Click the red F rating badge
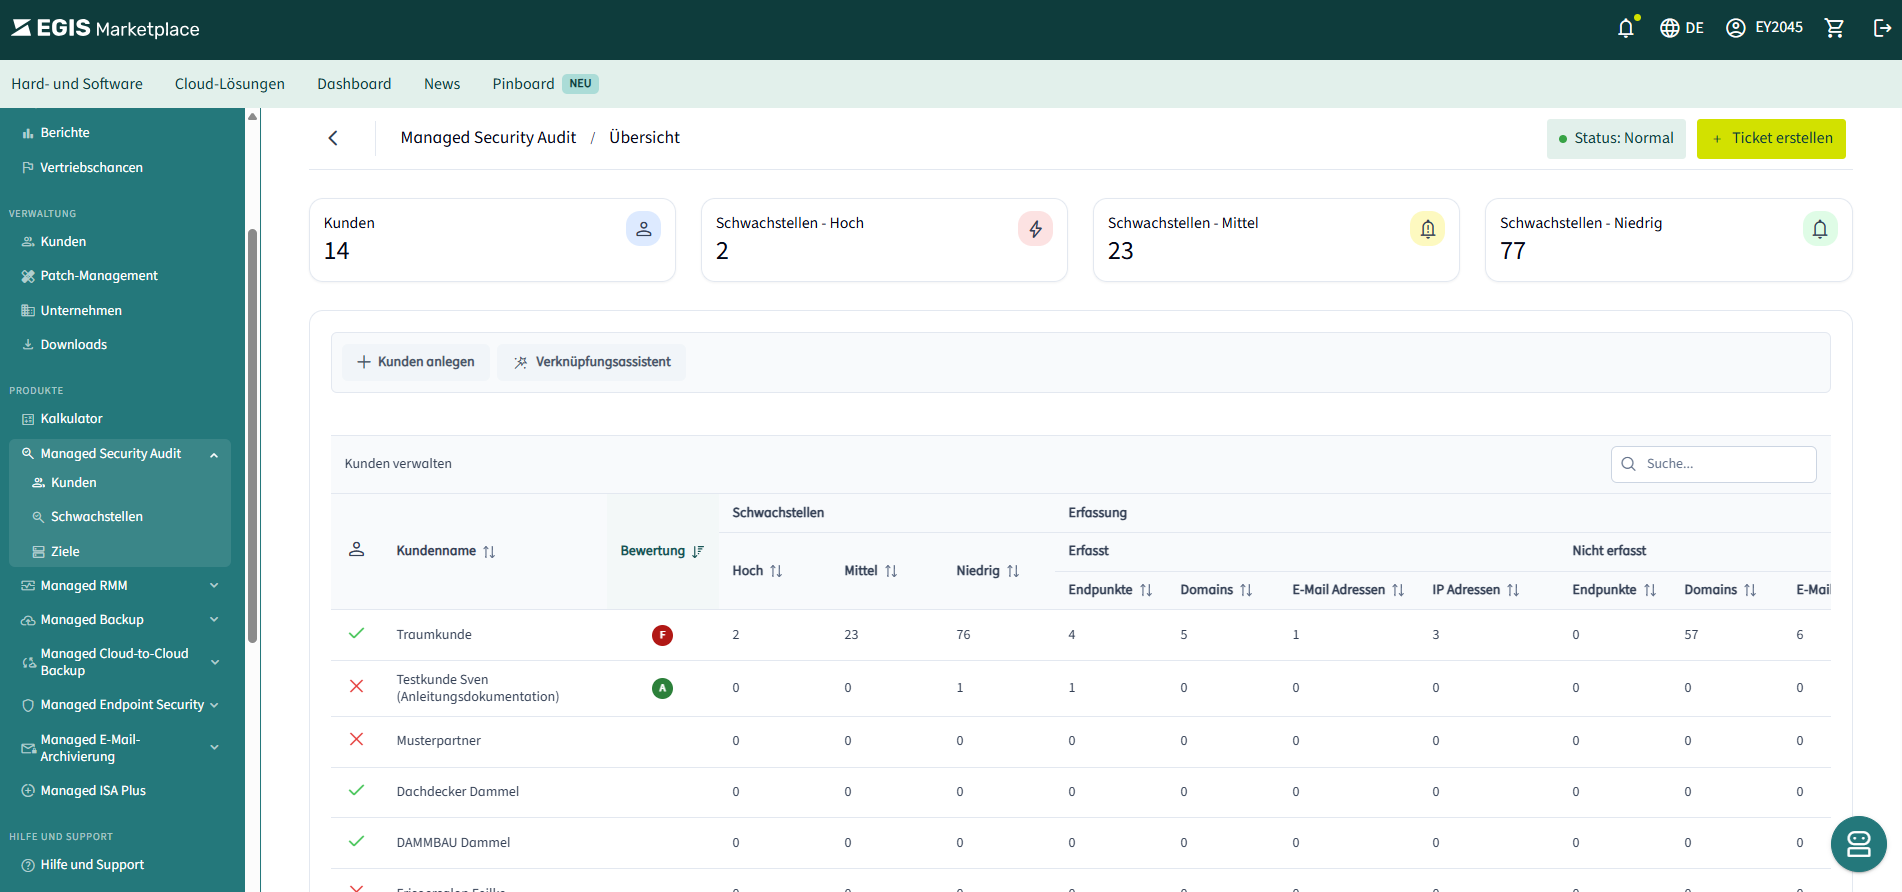 click(x=662, y=635)
